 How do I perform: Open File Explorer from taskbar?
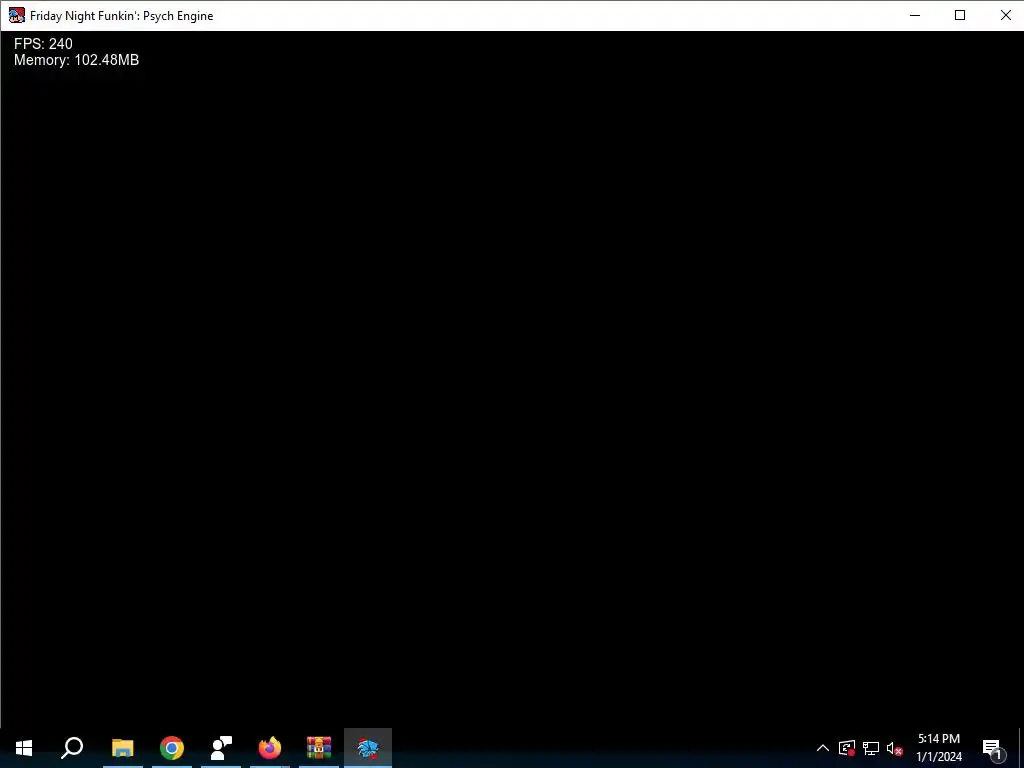click(122, 748)
